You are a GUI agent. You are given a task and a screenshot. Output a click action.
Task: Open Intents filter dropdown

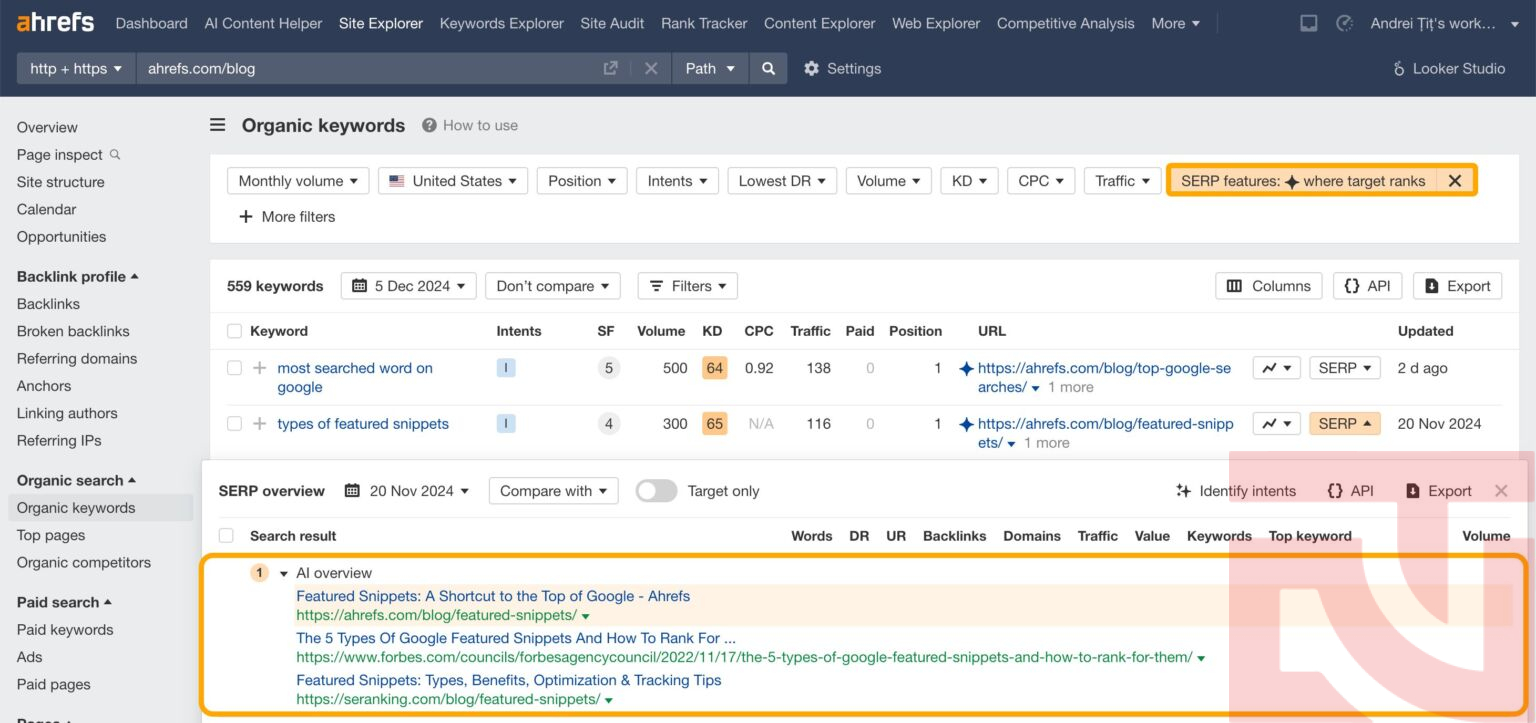(x=677, y=181)
